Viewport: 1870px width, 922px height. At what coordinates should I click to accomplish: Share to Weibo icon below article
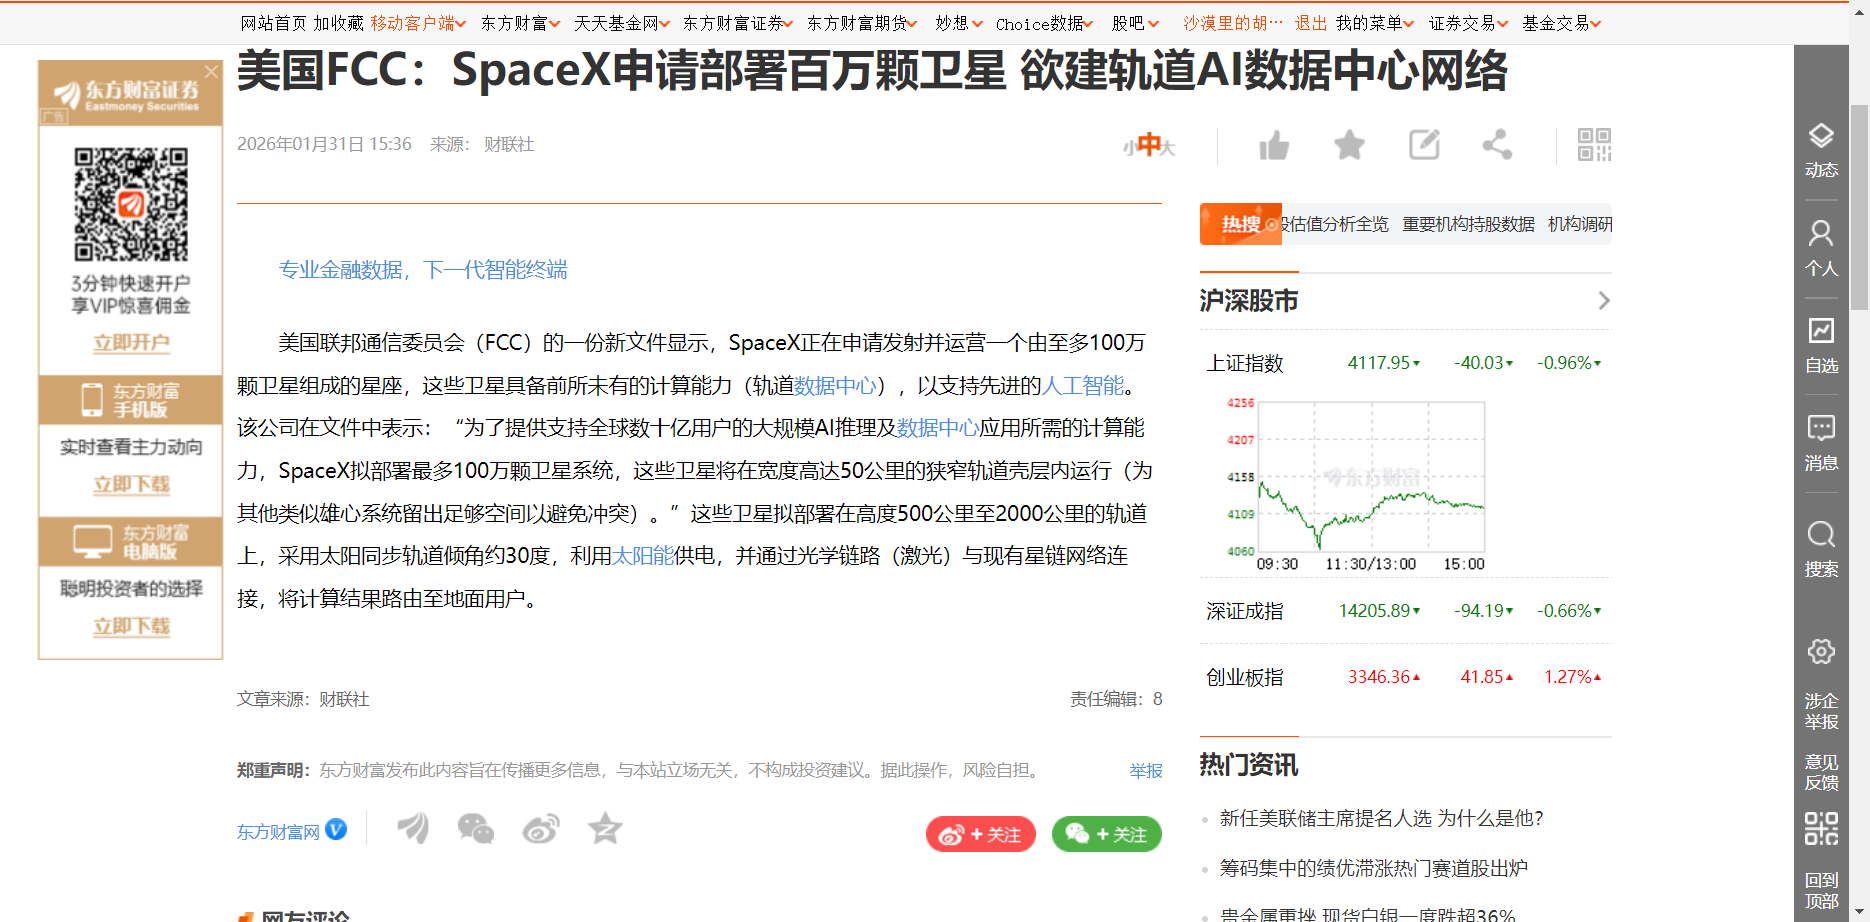click(541, 828)
